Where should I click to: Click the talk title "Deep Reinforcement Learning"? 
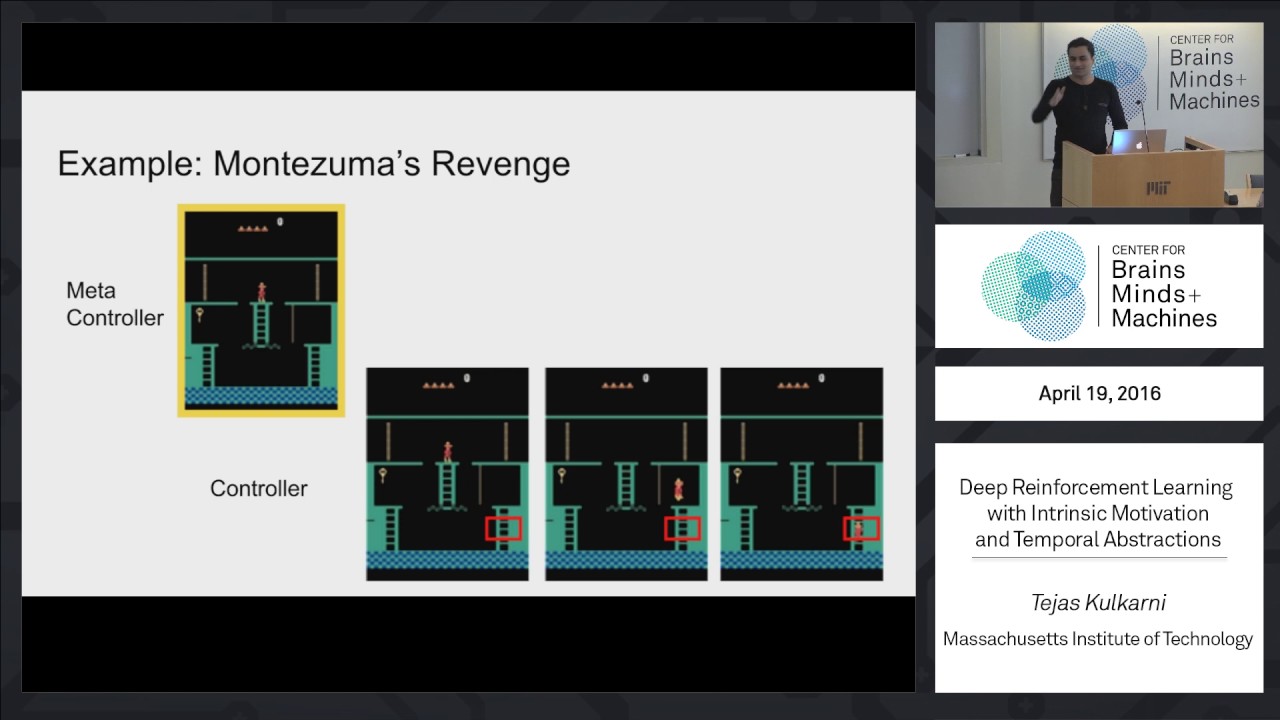1096,488
